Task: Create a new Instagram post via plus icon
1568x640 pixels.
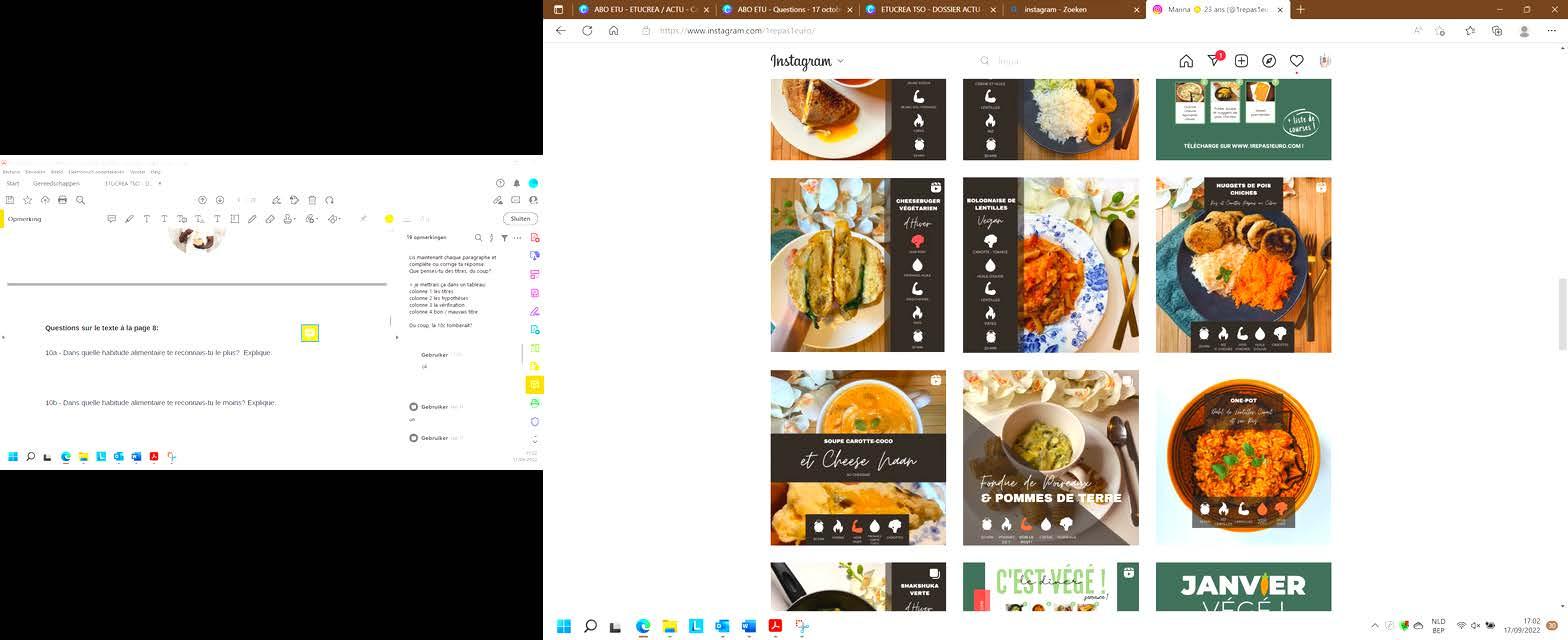Action: pyautogui.click(x=1241, y=61)
